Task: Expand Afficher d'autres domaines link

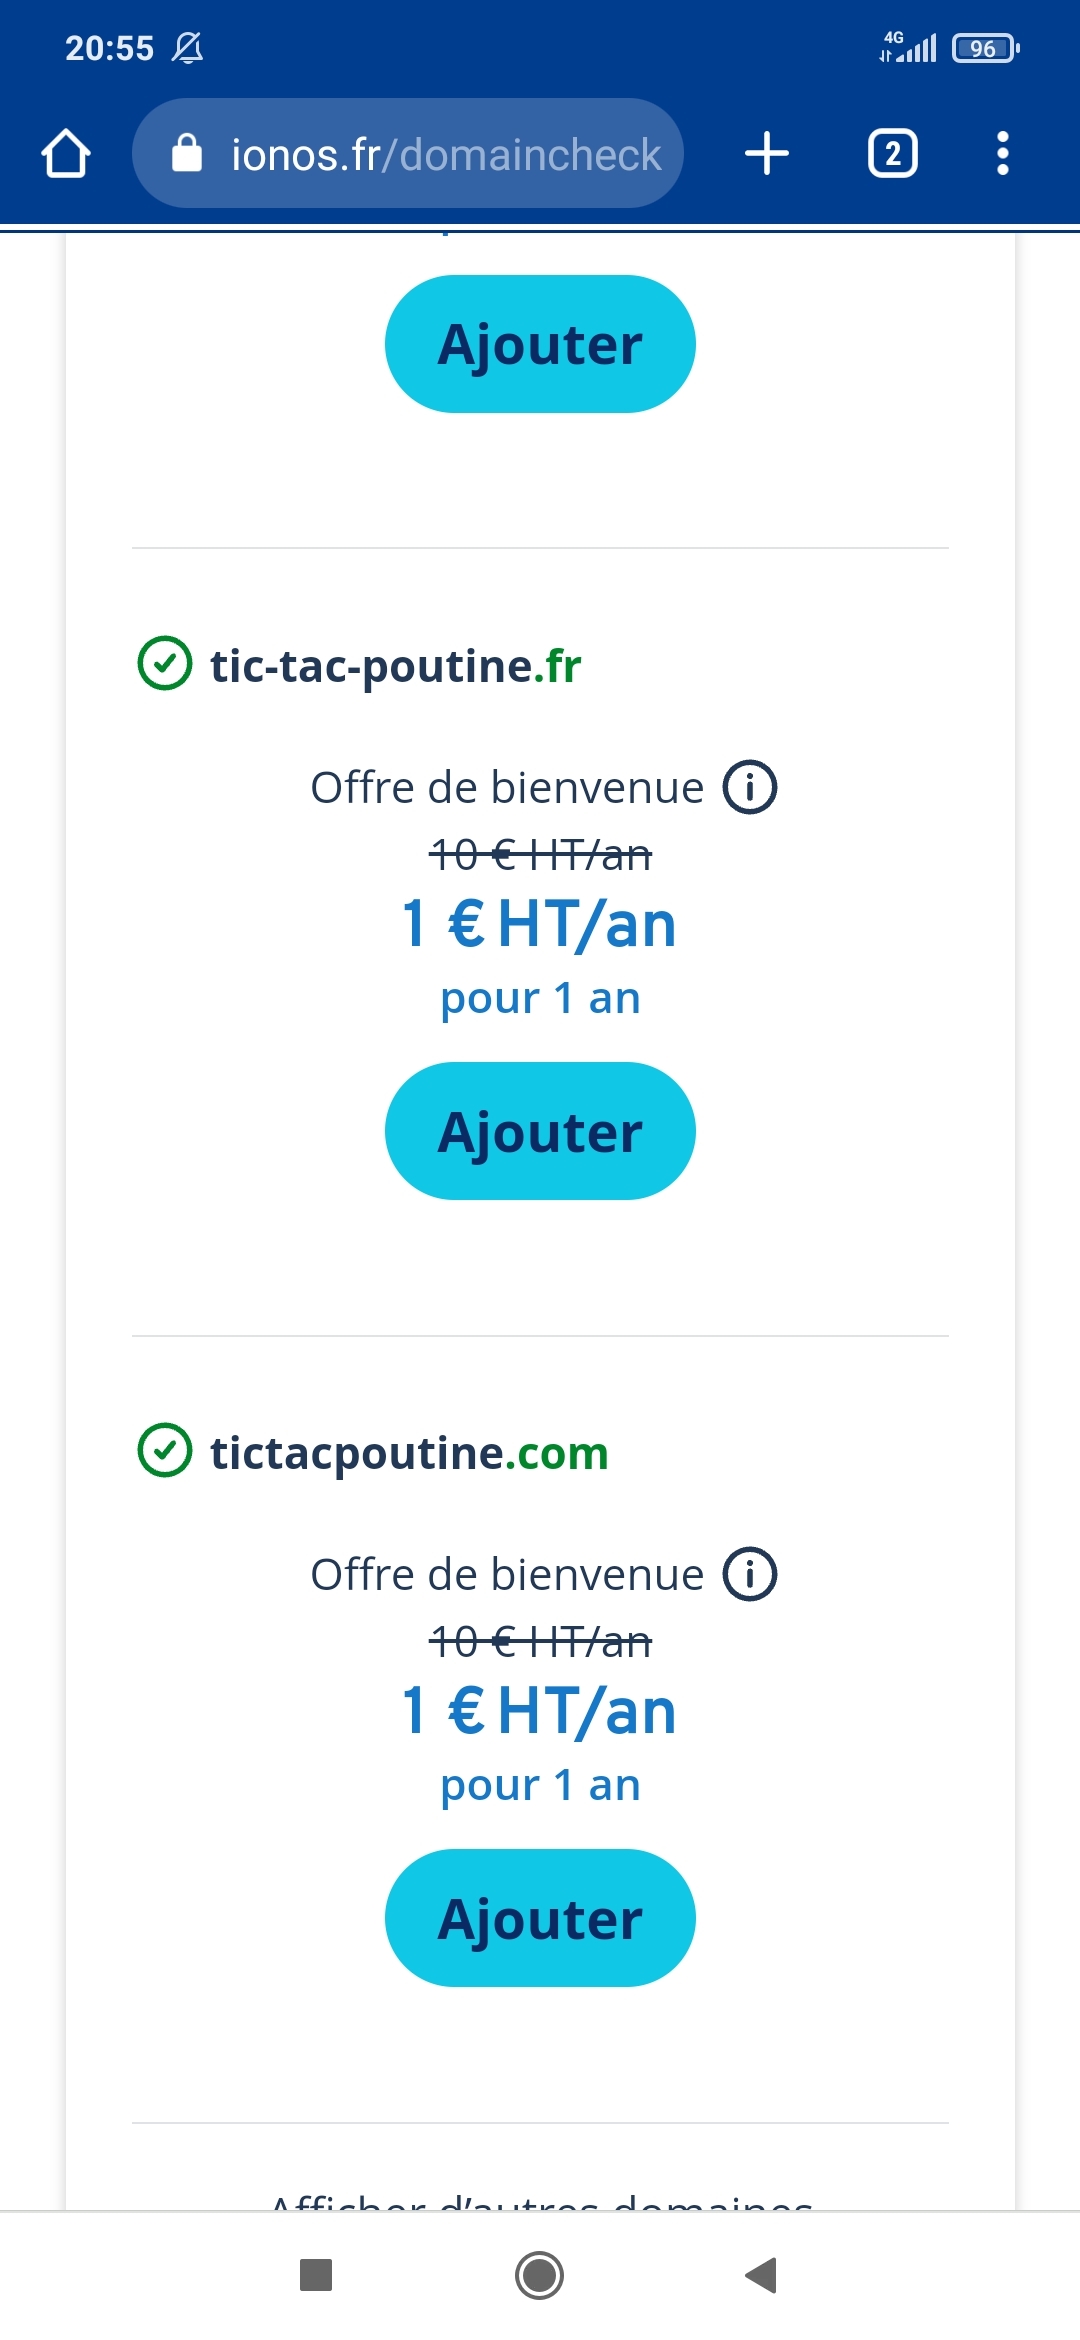Action: [x=540, y=2200]
